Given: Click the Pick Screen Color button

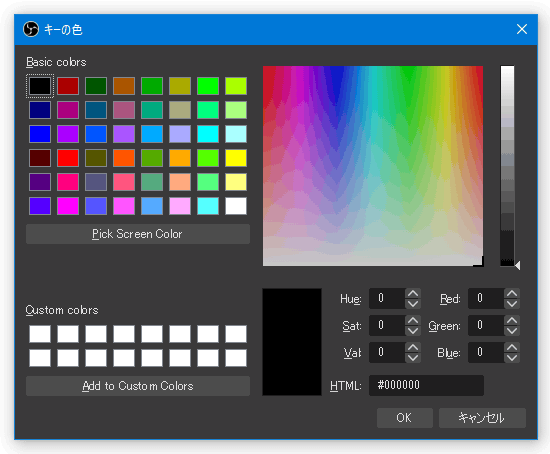Looking at the screenshot, I should pyautogui.click(x=138, y=234).
